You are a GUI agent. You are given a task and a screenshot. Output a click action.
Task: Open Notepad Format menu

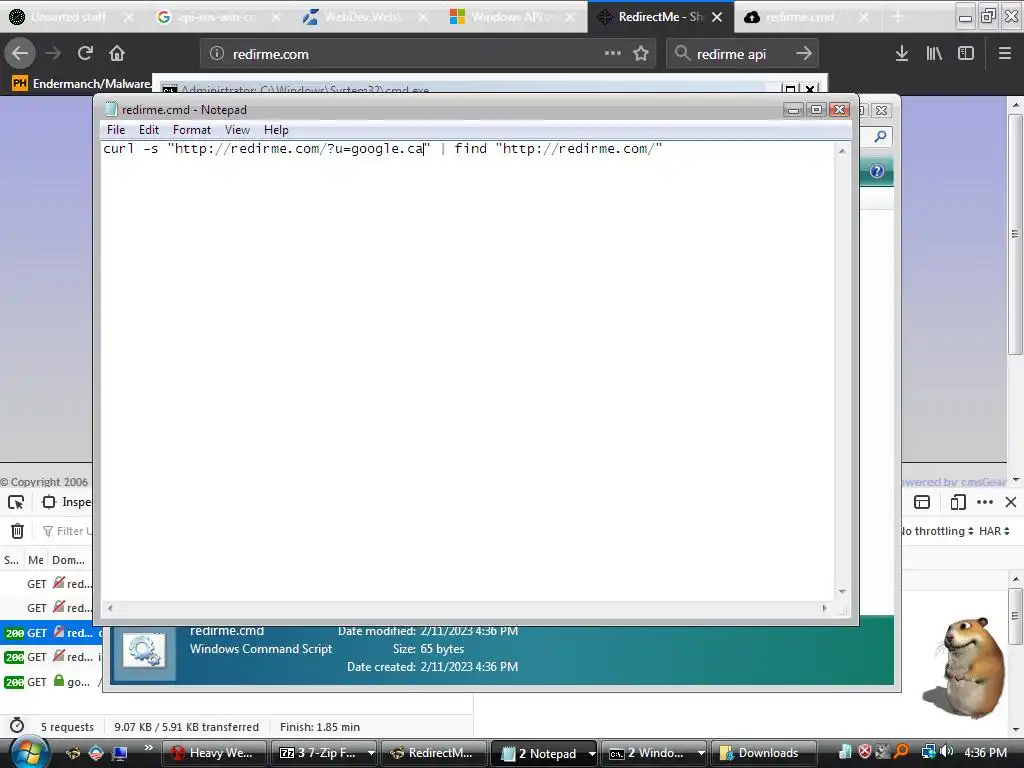coord(191,130)
